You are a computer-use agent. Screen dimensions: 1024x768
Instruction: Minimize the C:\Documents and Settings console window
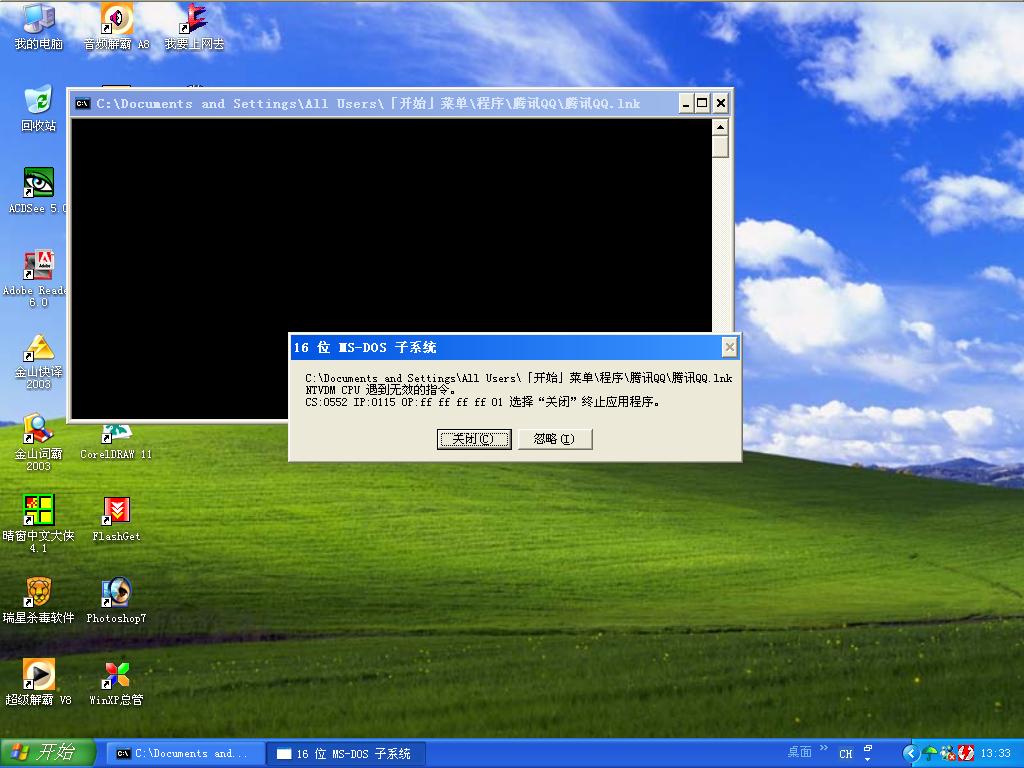click(686, 103)
